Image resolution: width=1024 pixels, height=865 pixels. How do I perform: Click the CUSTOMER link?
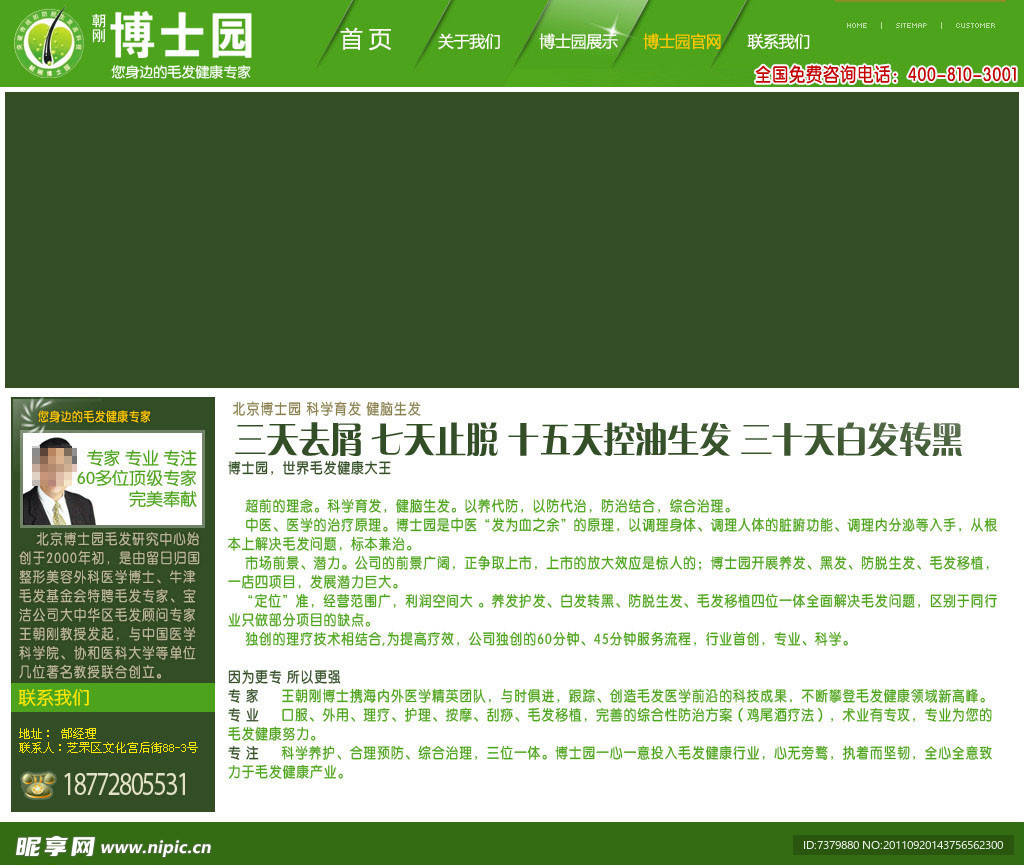pos(976,26)
